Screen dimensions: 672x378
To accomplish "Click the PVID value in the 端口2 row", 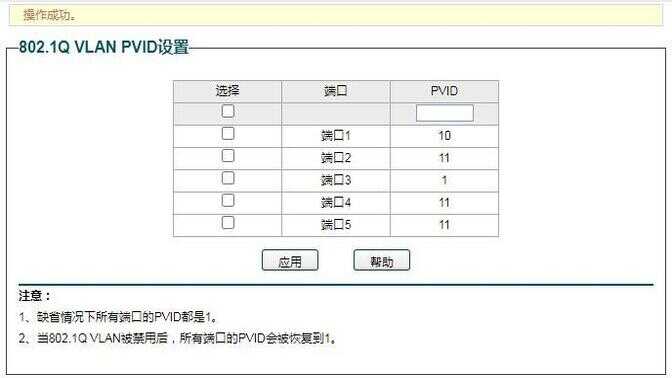I will pyautogui.click(x=444, y=158).
